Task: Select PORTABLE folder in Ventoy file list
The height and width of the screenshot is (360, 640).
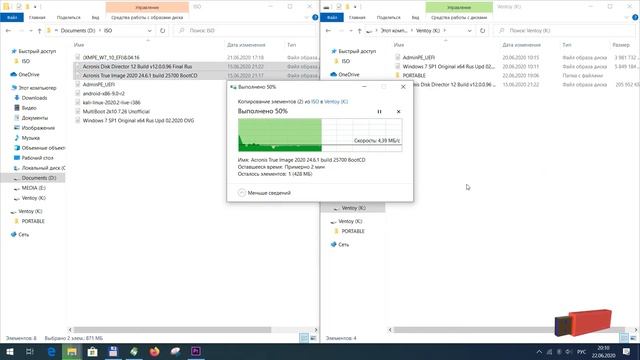Action: 414,76
